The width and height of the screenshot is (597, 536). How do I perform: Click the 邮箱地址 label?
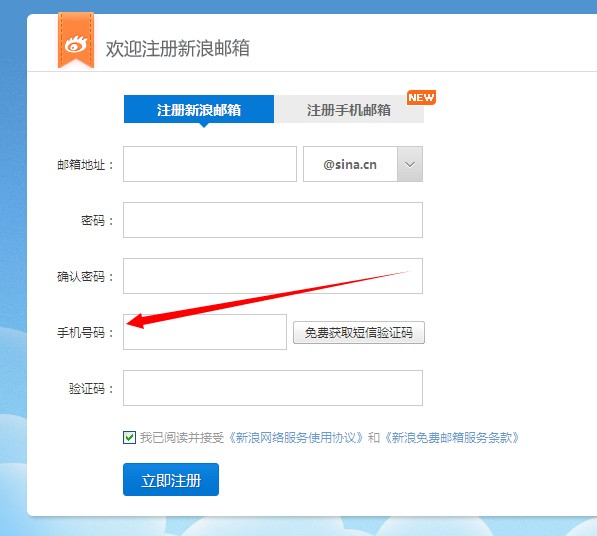85,165
